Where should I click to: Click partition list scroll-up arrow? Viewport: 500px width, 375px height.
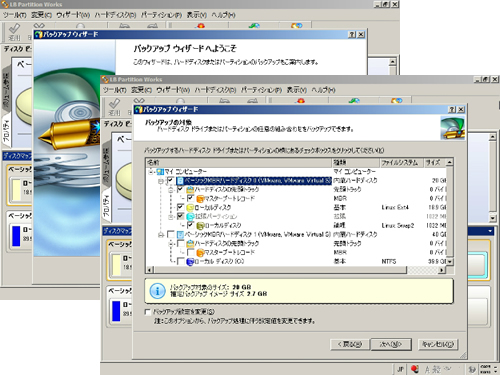pos(450,163)
